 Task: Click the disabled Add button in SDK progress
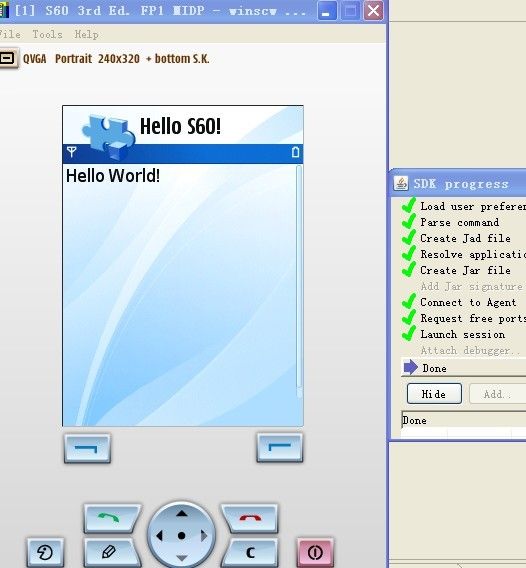497,394
